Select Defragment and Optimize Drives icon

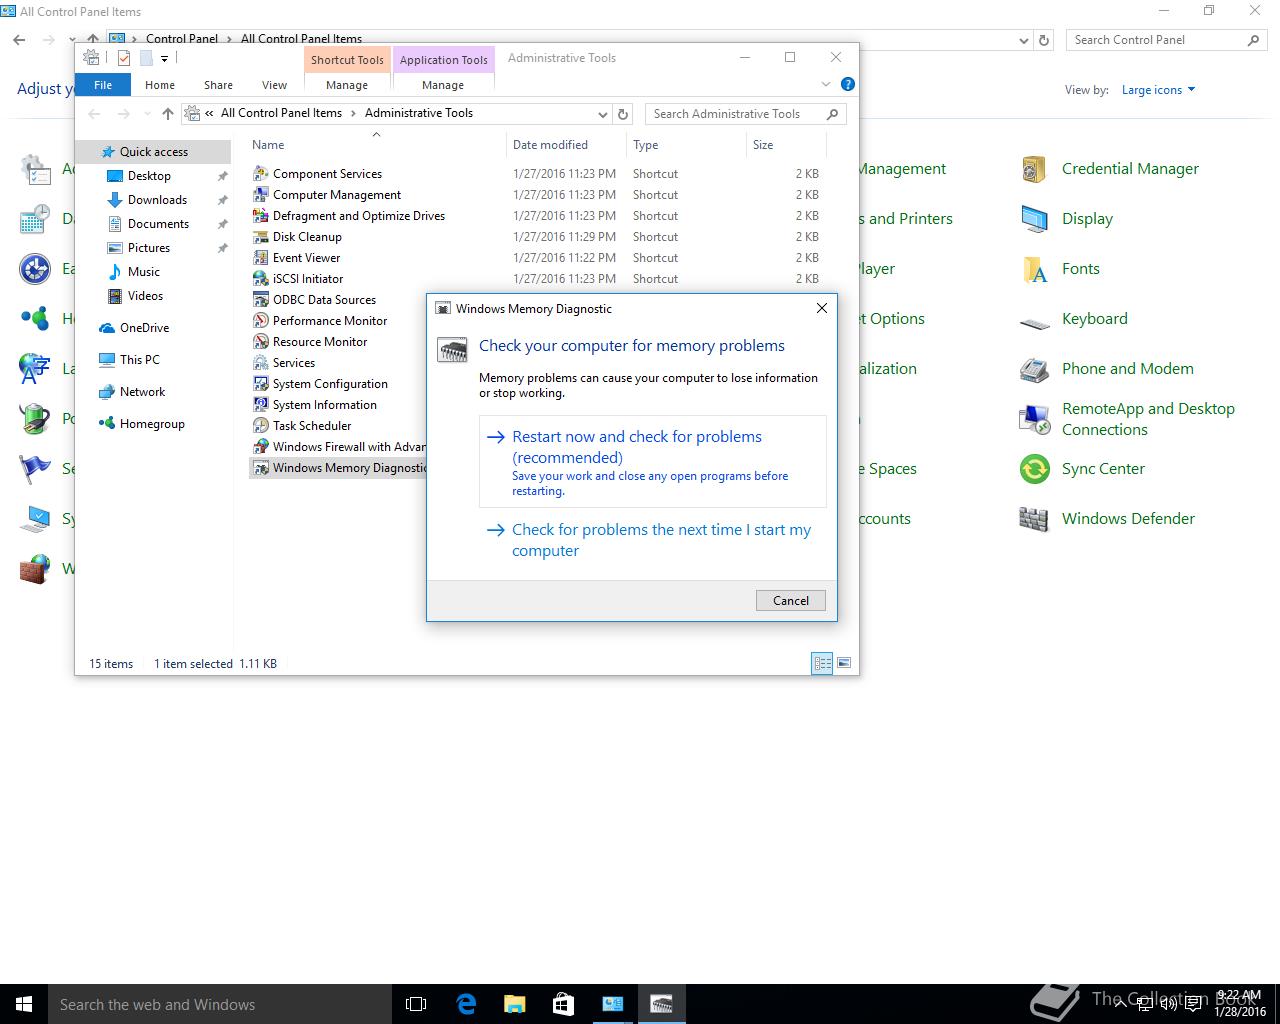coord(261,216)
